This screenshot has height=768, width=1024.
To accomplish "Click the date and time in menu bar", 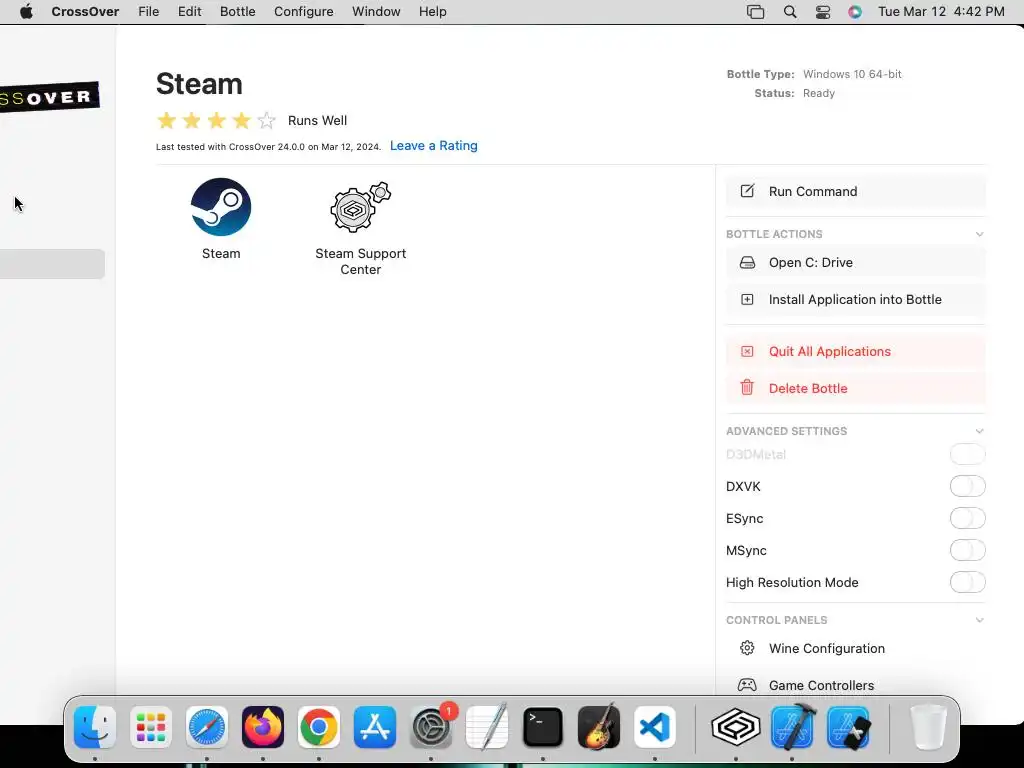I will [x=941, y=12].
